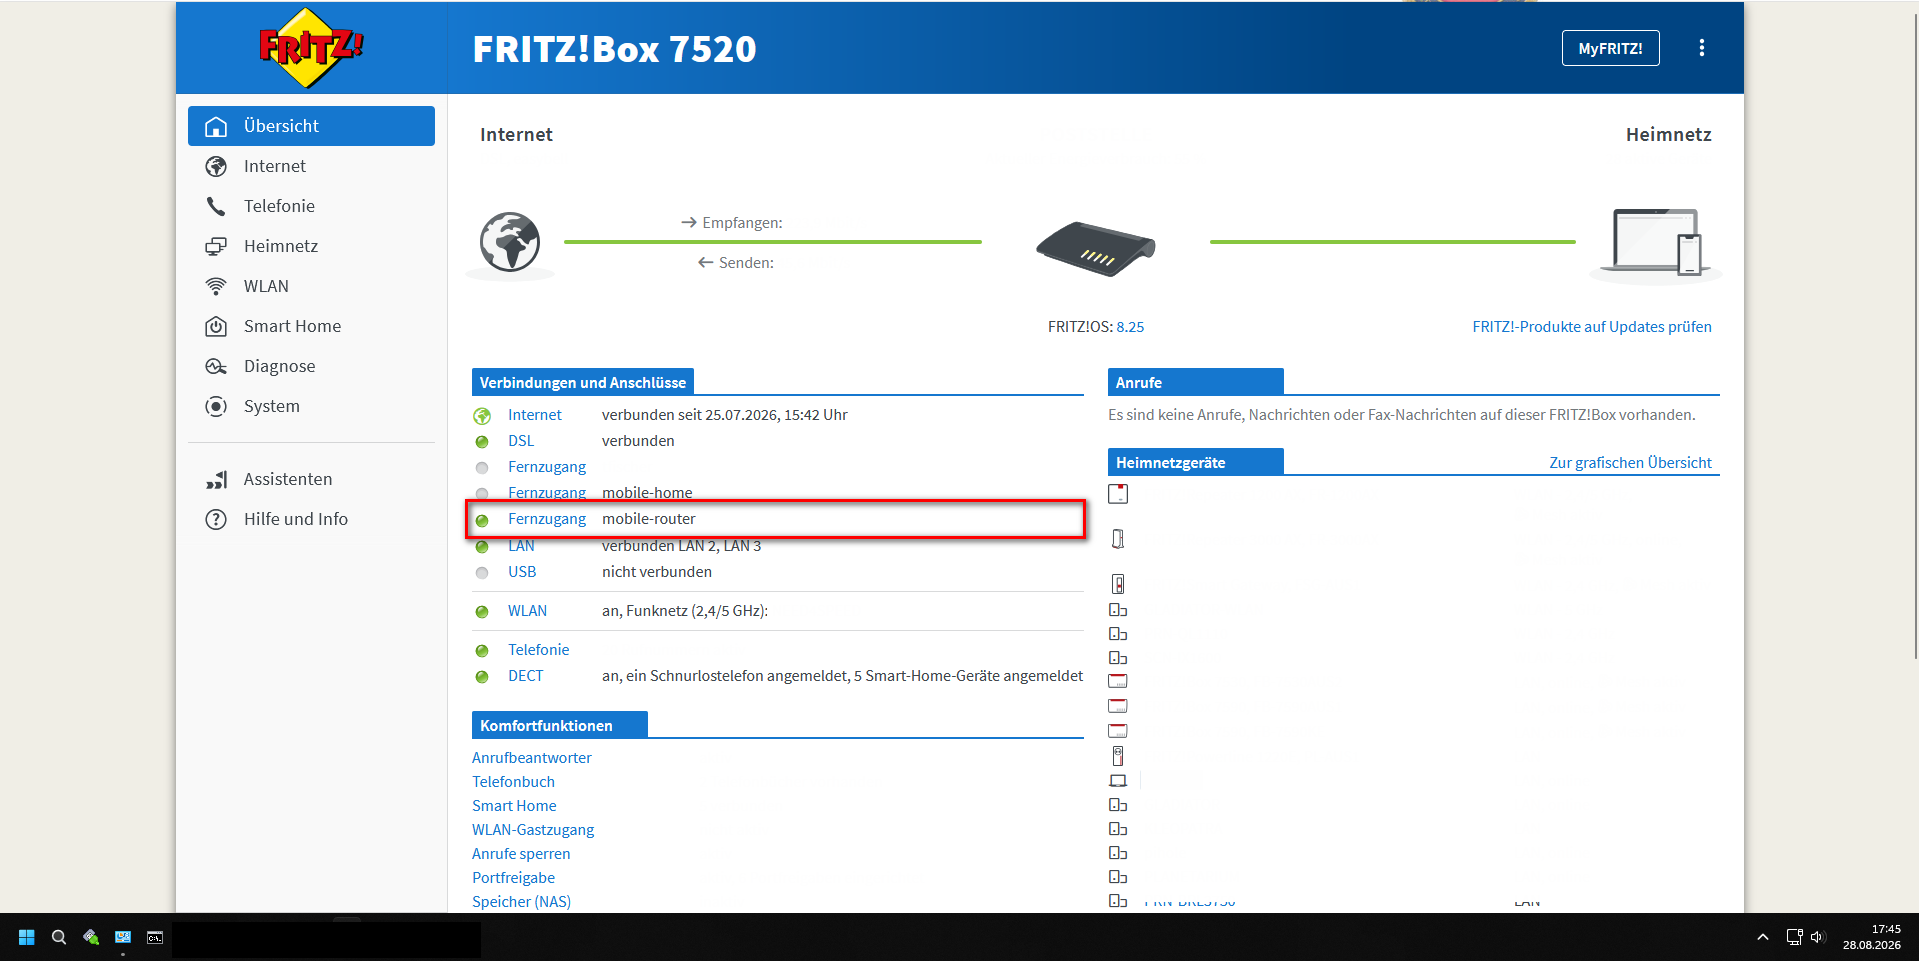
Task: Open the Telefonie link in the connections list
Action: pos(538,650)
